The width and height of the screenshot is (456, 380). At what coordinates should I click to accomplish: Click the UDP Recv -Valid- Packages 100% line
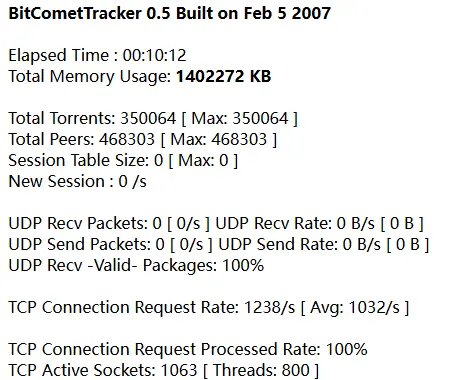136,266
